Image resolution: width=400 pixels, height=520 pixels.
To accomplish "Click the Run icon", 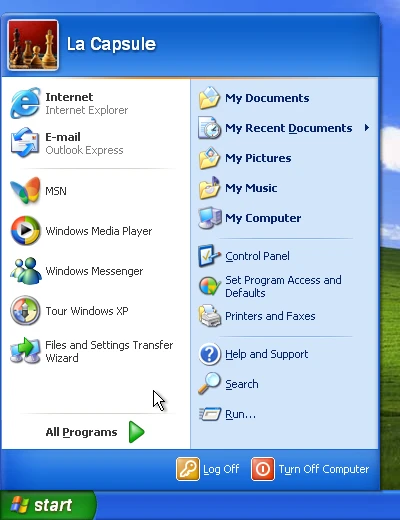I will (x=210, y=414).
